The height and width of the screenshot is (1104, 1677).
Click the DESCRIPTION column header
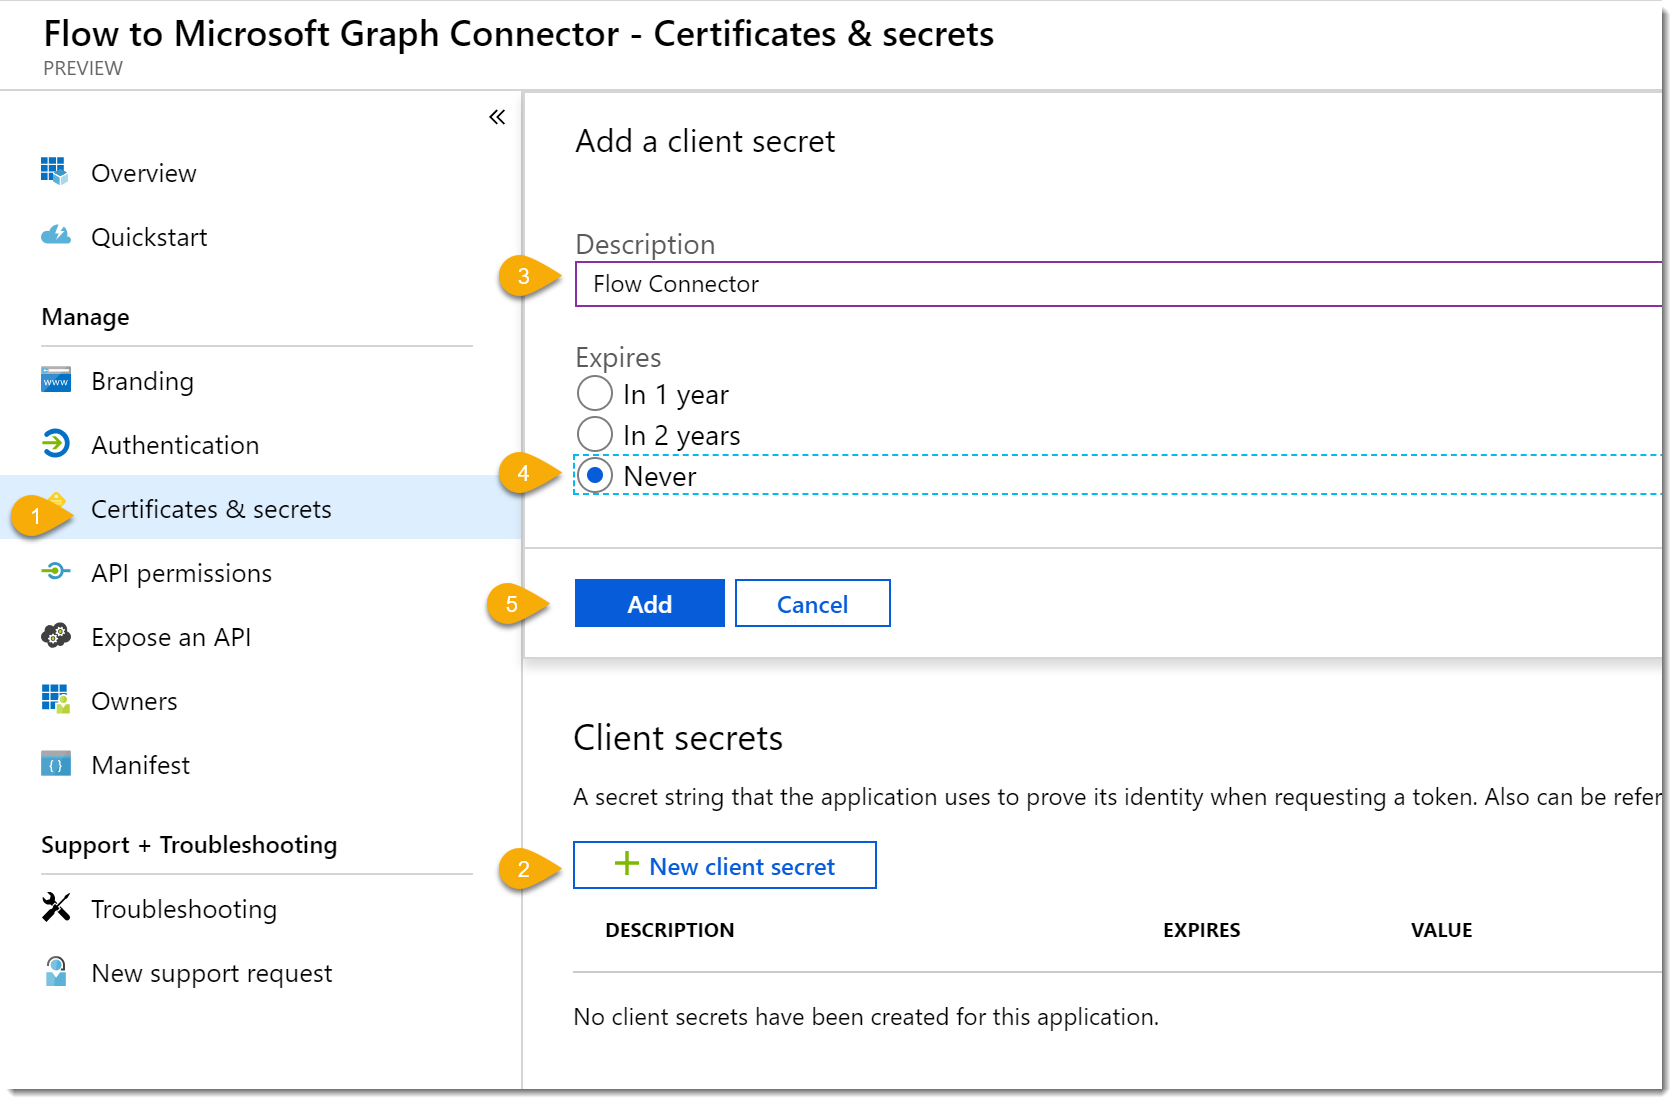coord(669,930)
